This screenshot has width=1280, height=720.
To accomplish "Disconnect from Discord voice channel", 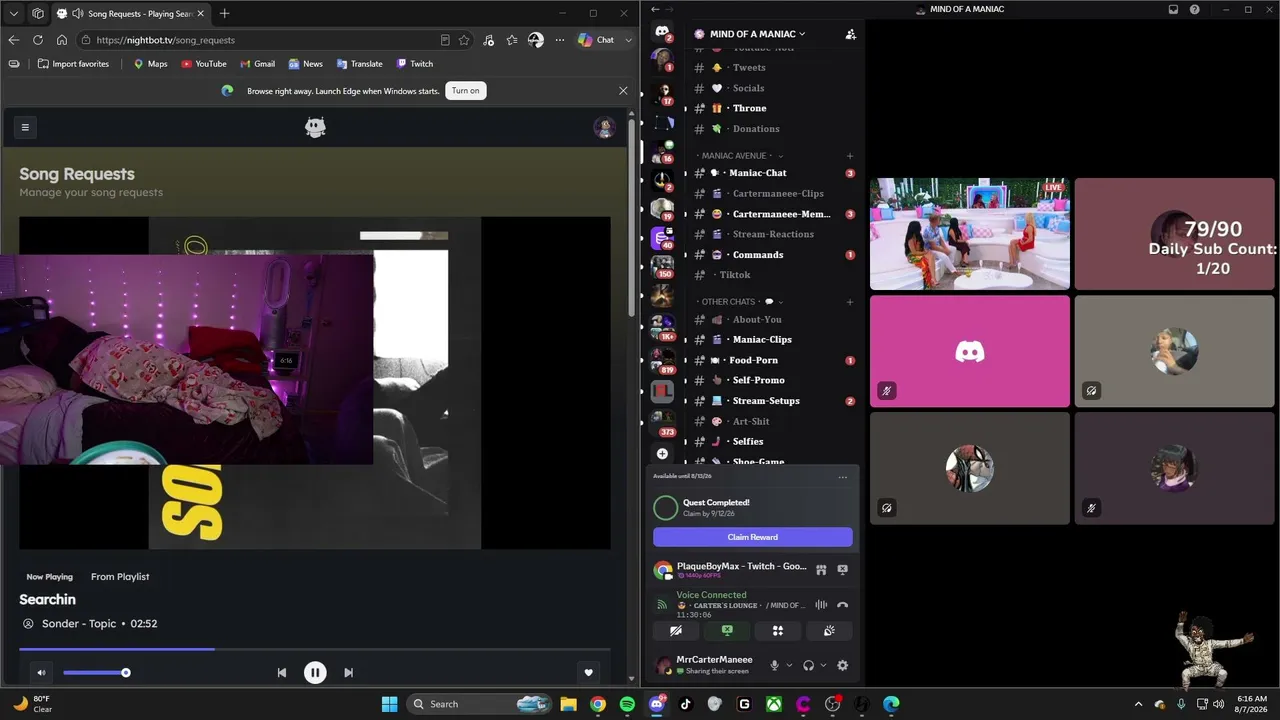I will pyautogui.click(x=842, y=605).
